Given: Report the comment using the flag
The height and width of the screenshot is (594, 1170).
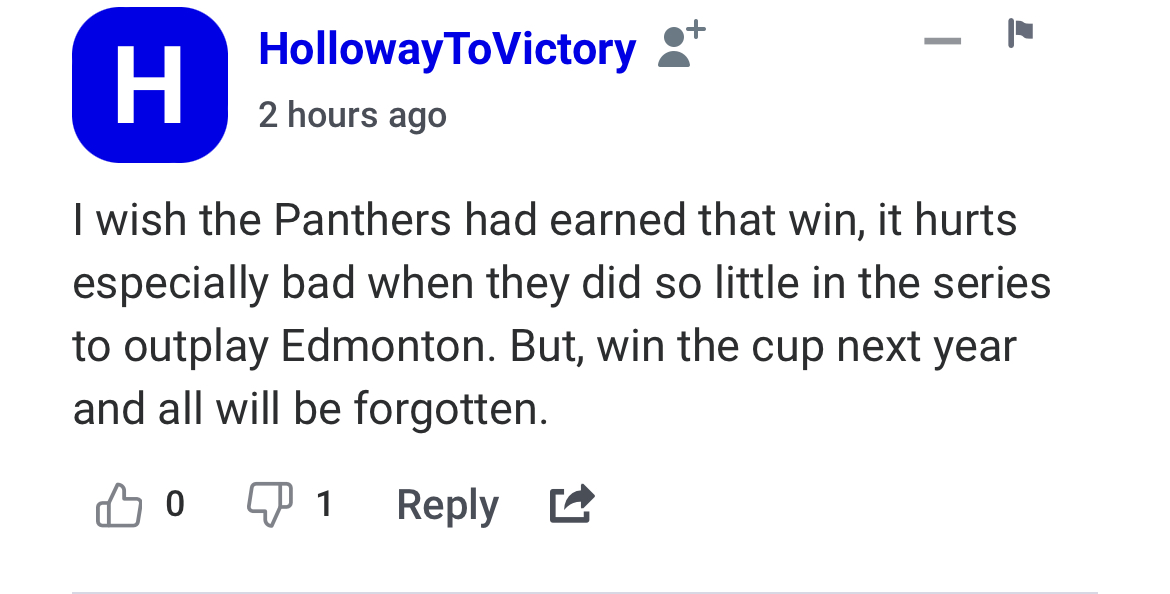Looking at the screenshot, I should (x=1020, y=33).
